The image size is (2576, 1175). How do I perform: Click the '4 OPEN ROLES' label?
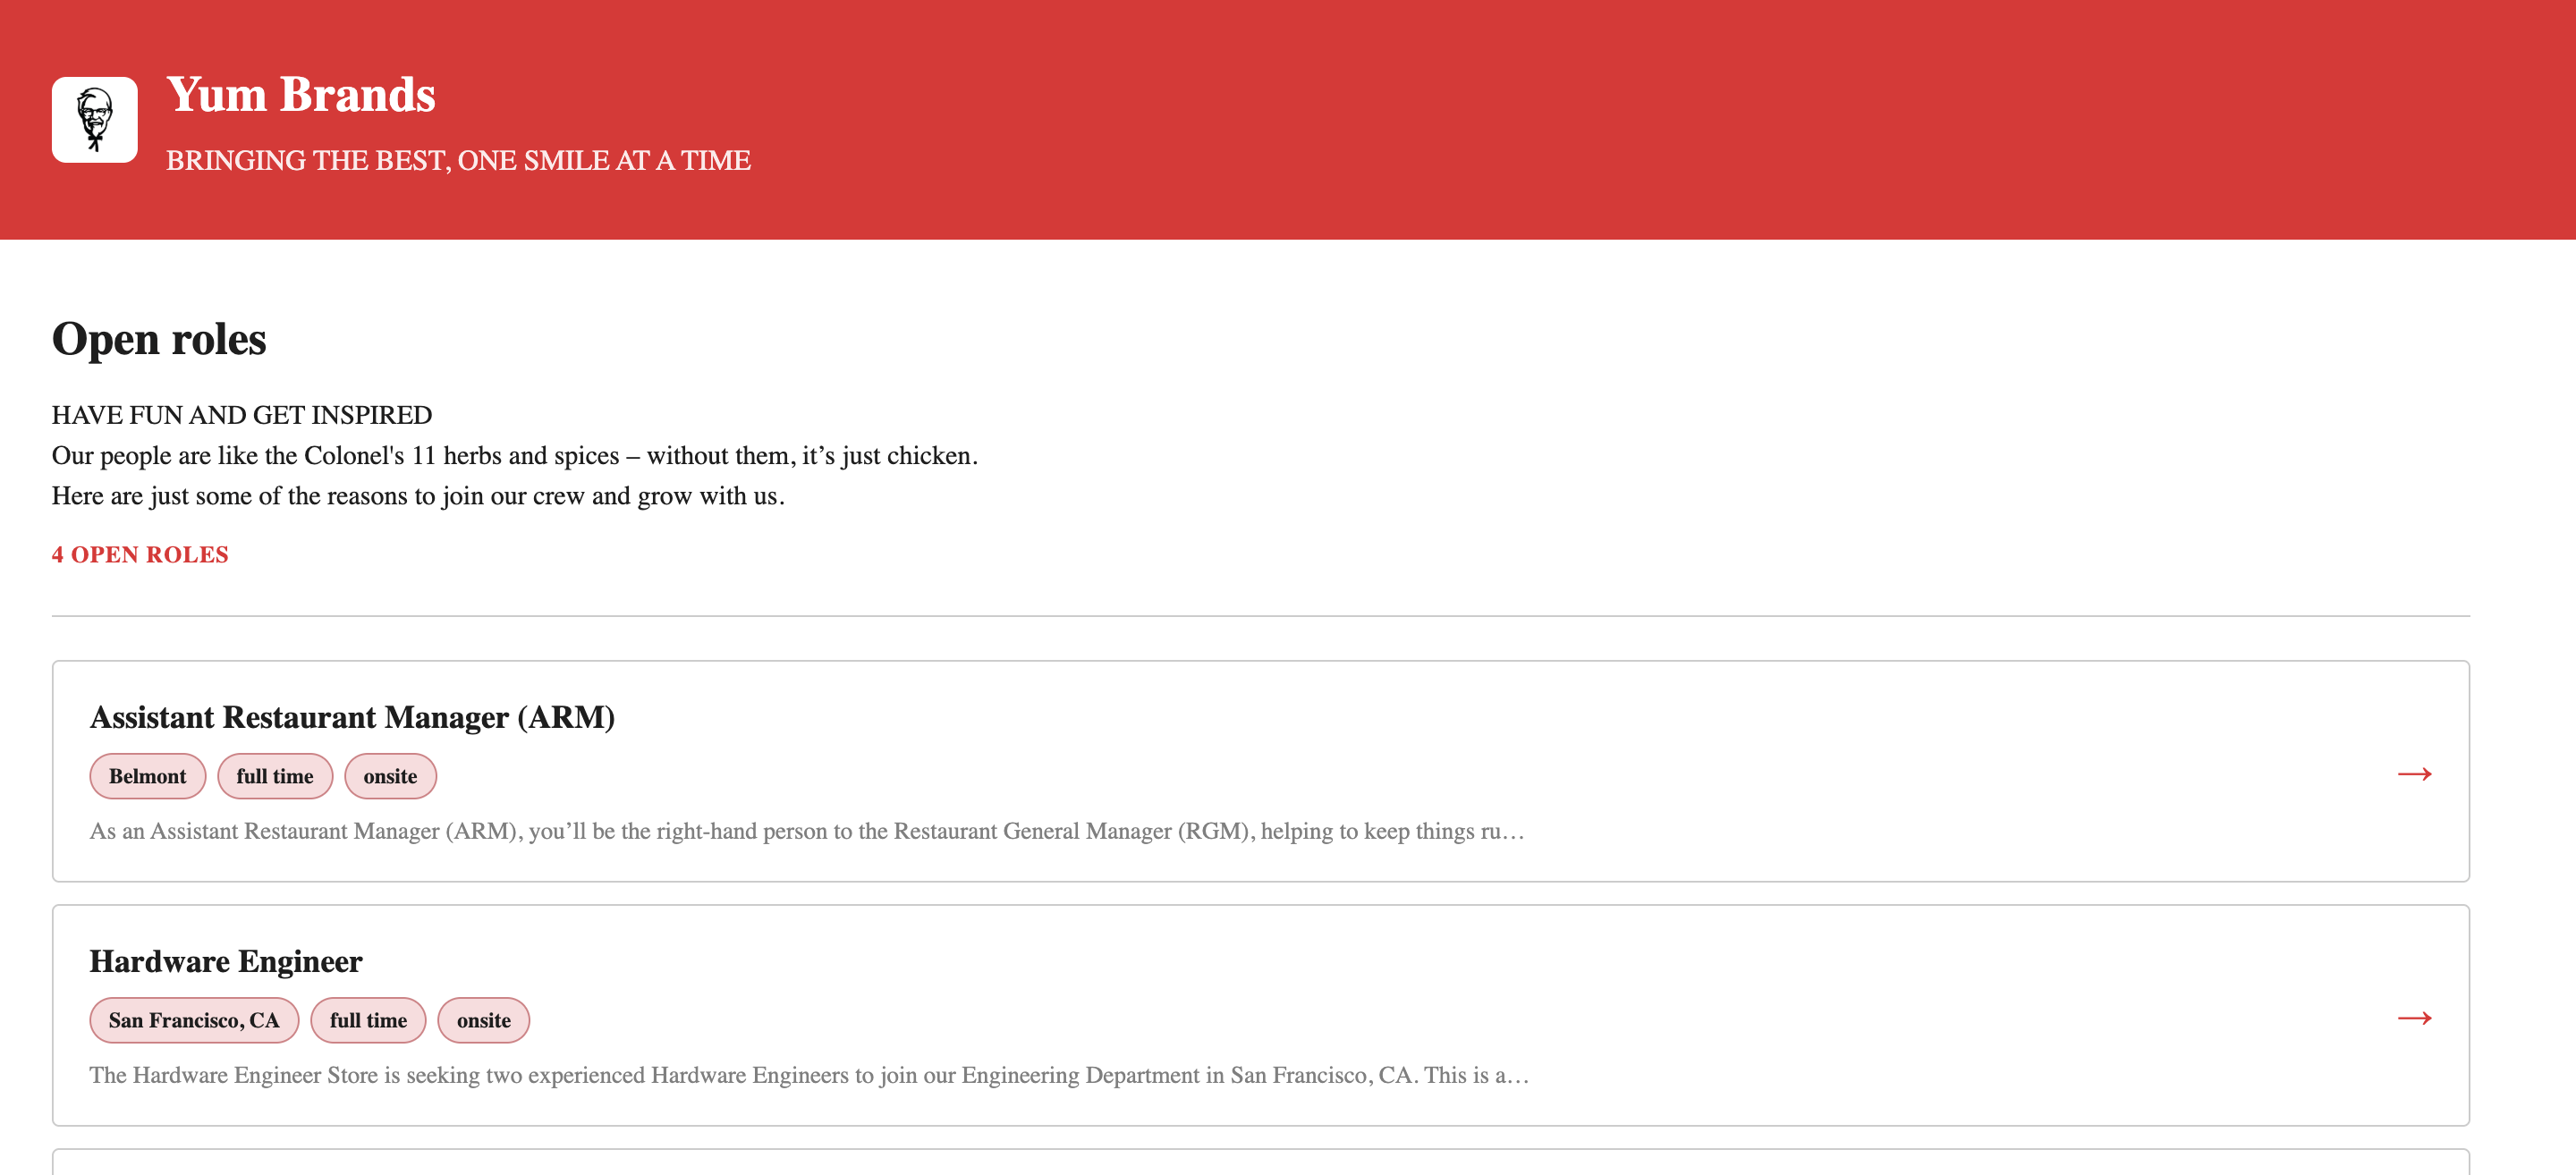pyautogui.click(x=140, y=554)
